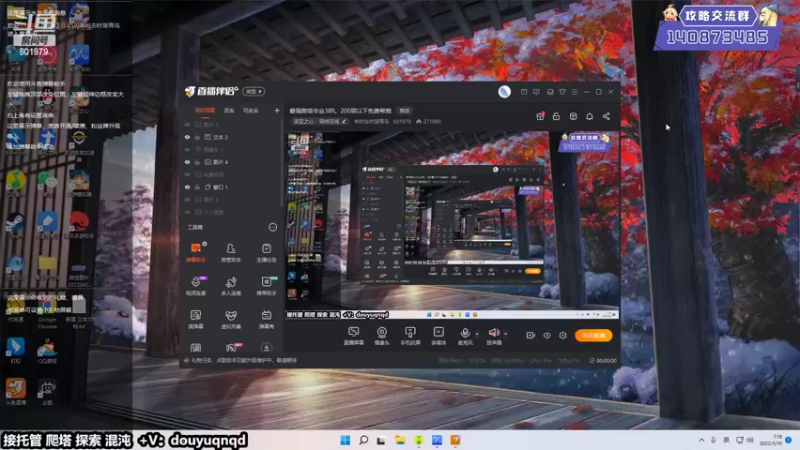Edit stream category pencil icon
Viewport: 800px width, 450px height.
click(344, 121)
